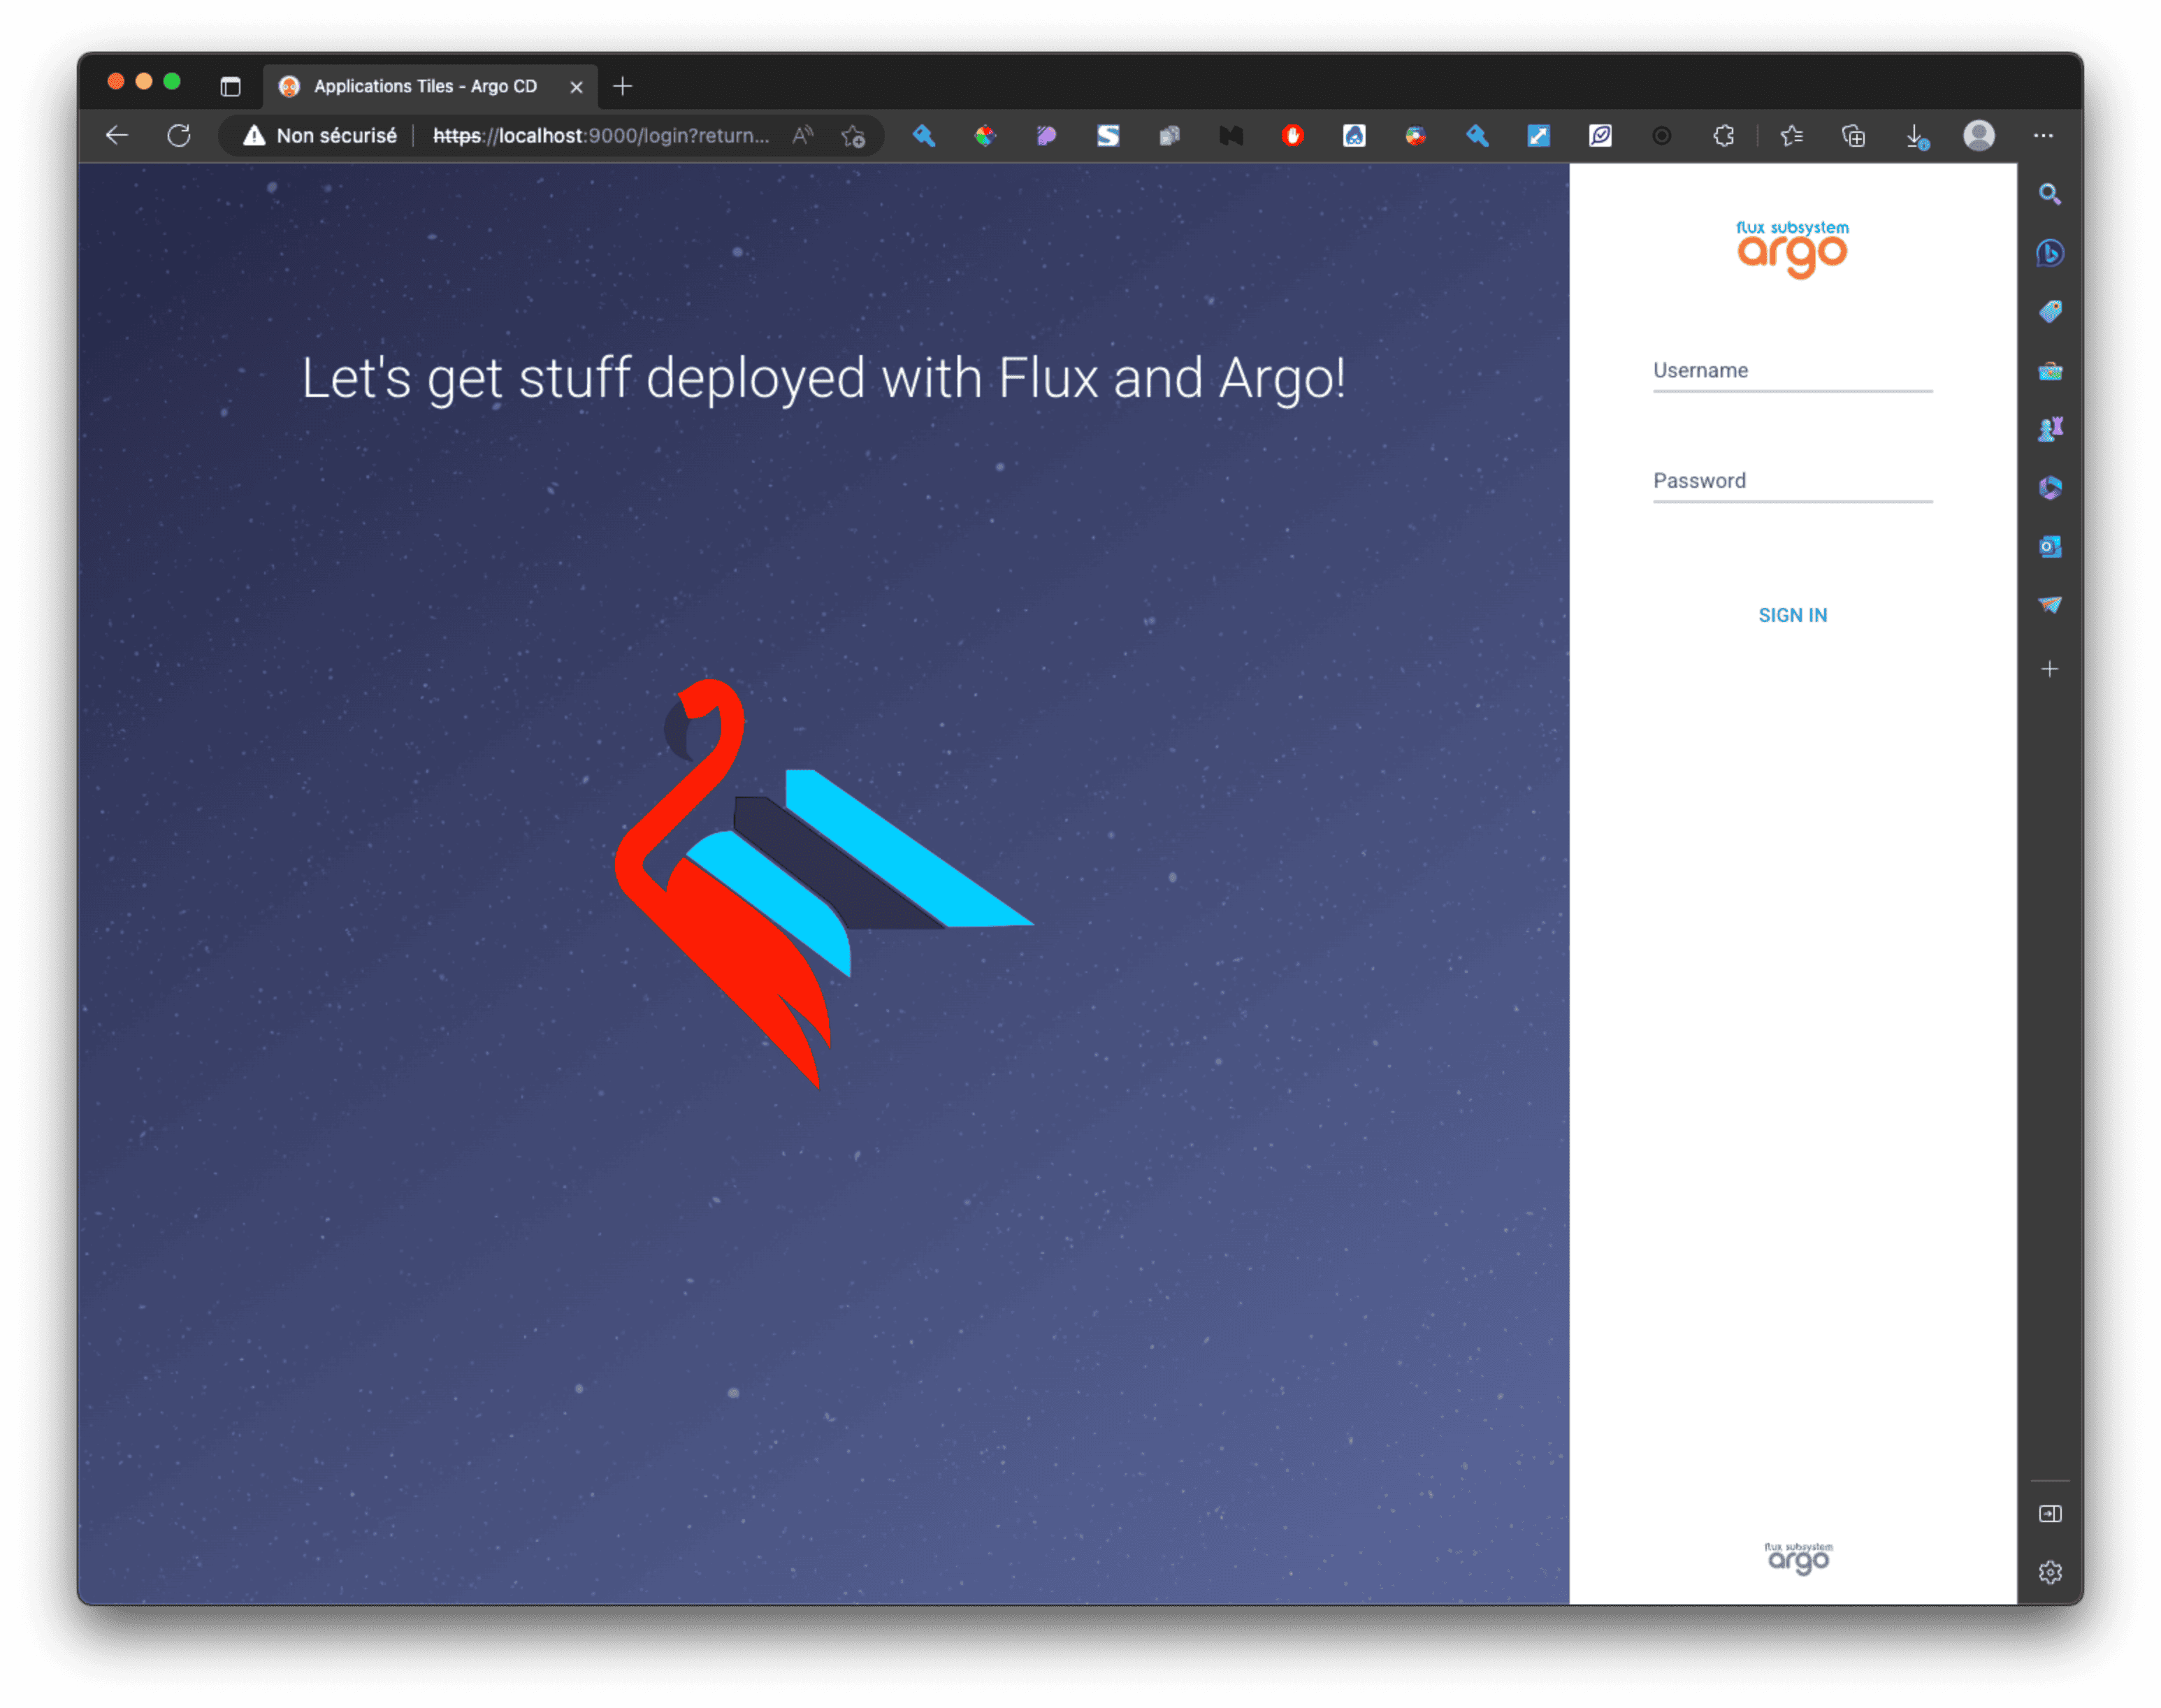Open the extensions puzzle icon
Viewport: 2161px width, 1708px height.
tap(1723, 136)
